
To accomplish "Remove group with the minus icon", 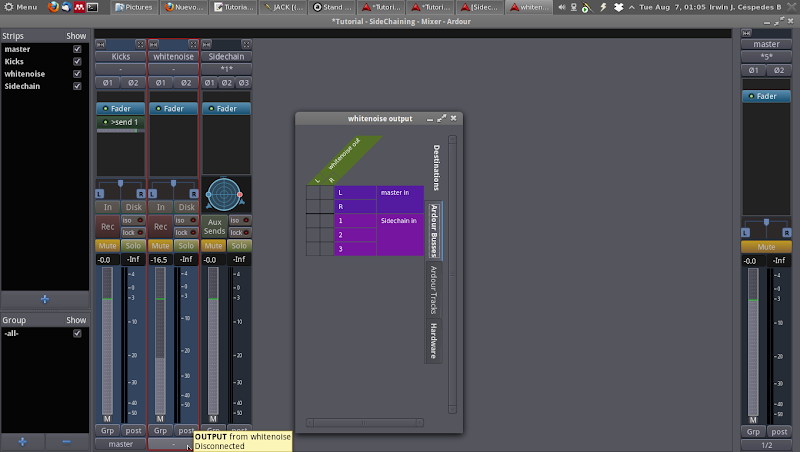I will 66,442.
